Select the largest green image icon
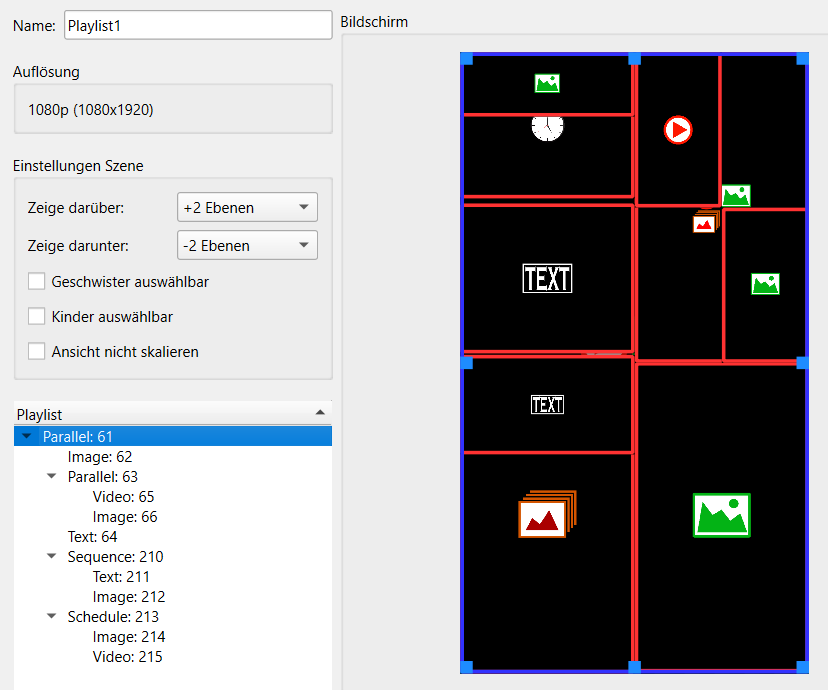The image size is (828, 690). pyautogui.click(x=721, y=515)
